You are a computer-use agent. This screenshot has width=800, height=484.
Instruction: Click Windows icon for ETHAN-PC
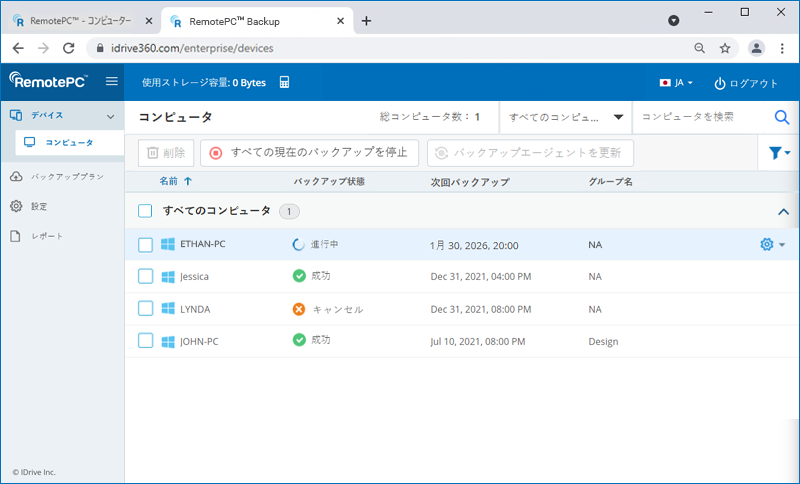coord(168,244)
